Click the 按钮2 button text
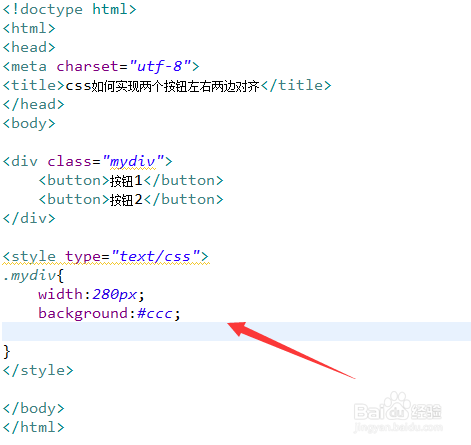The image size is (471, 445). click(x=126, y=200)
